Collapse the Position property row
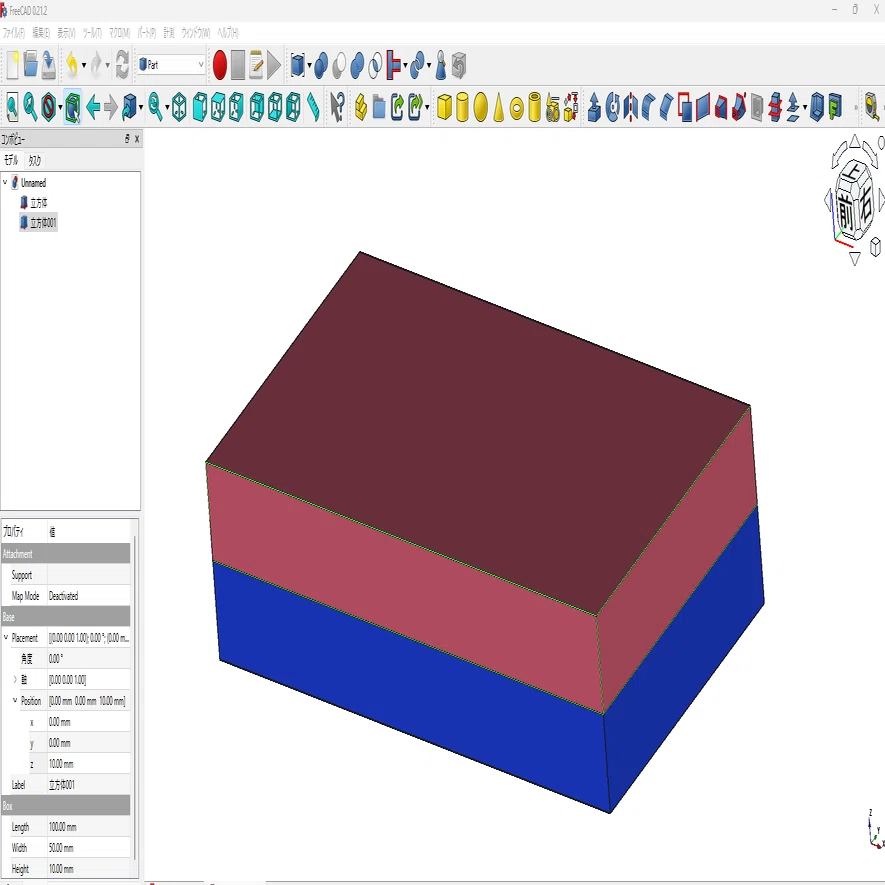 15,700
